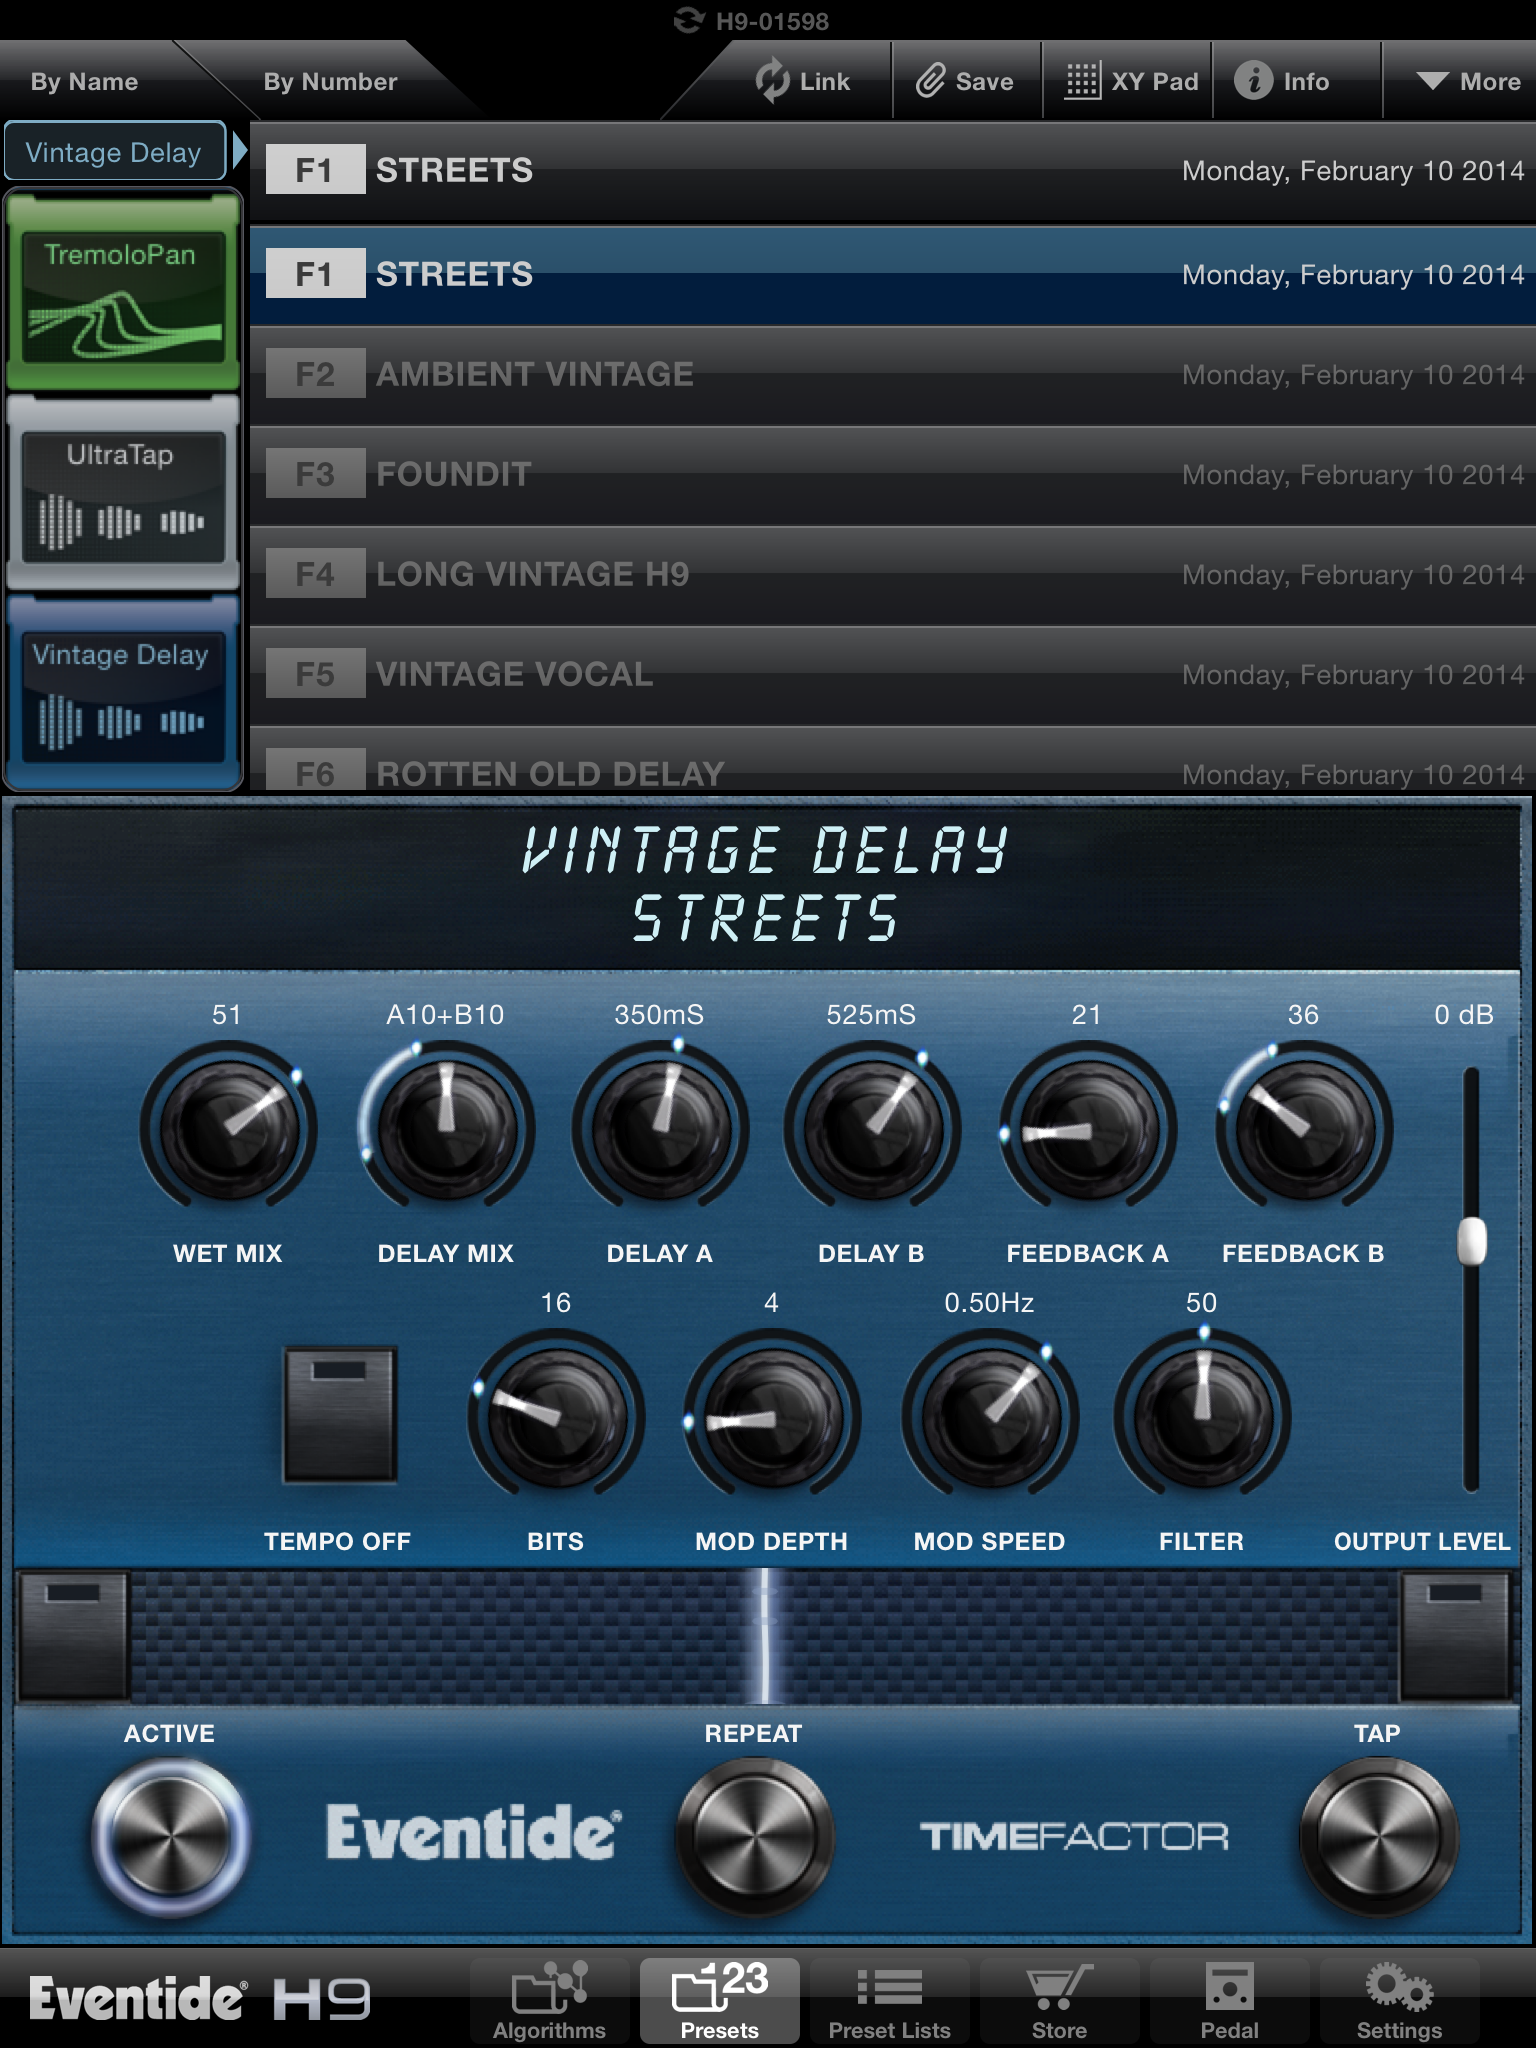
Task: Toggle the ACTIVE footswitch
Action: tap(170, 1836)
